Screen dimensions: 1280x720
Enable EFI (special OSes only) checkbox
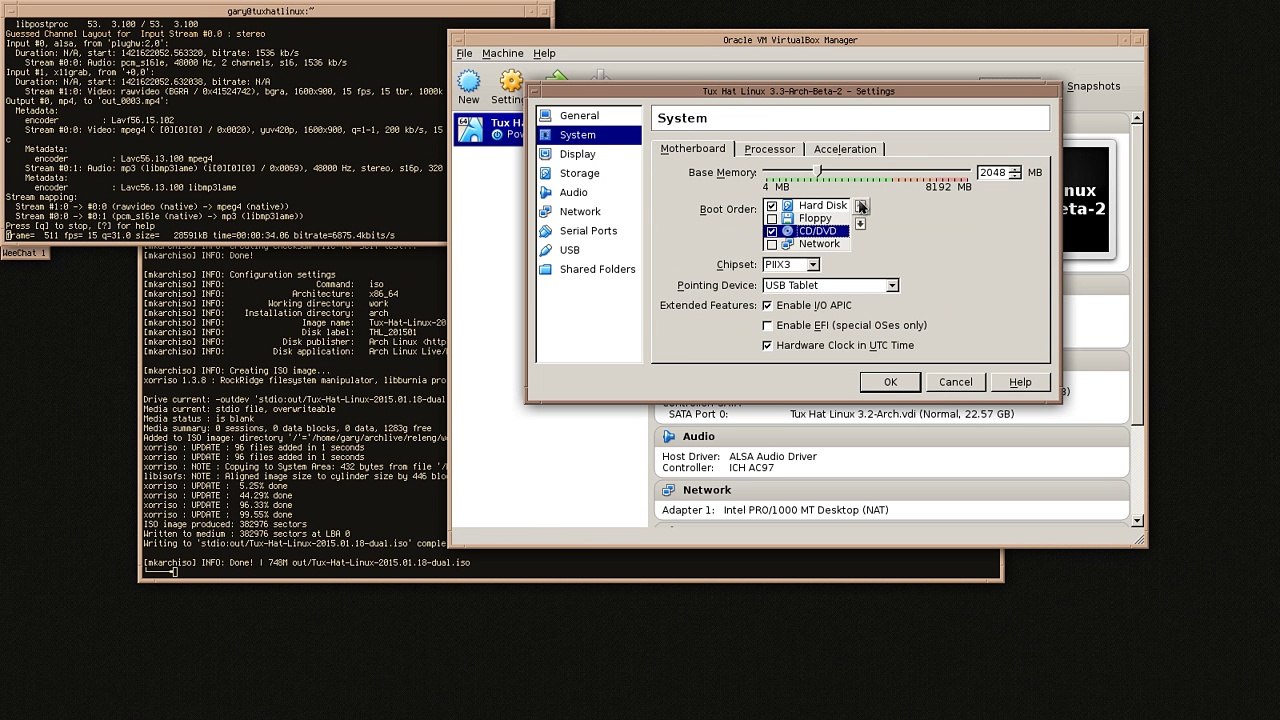pyautogui.click(x=767, y=325)
